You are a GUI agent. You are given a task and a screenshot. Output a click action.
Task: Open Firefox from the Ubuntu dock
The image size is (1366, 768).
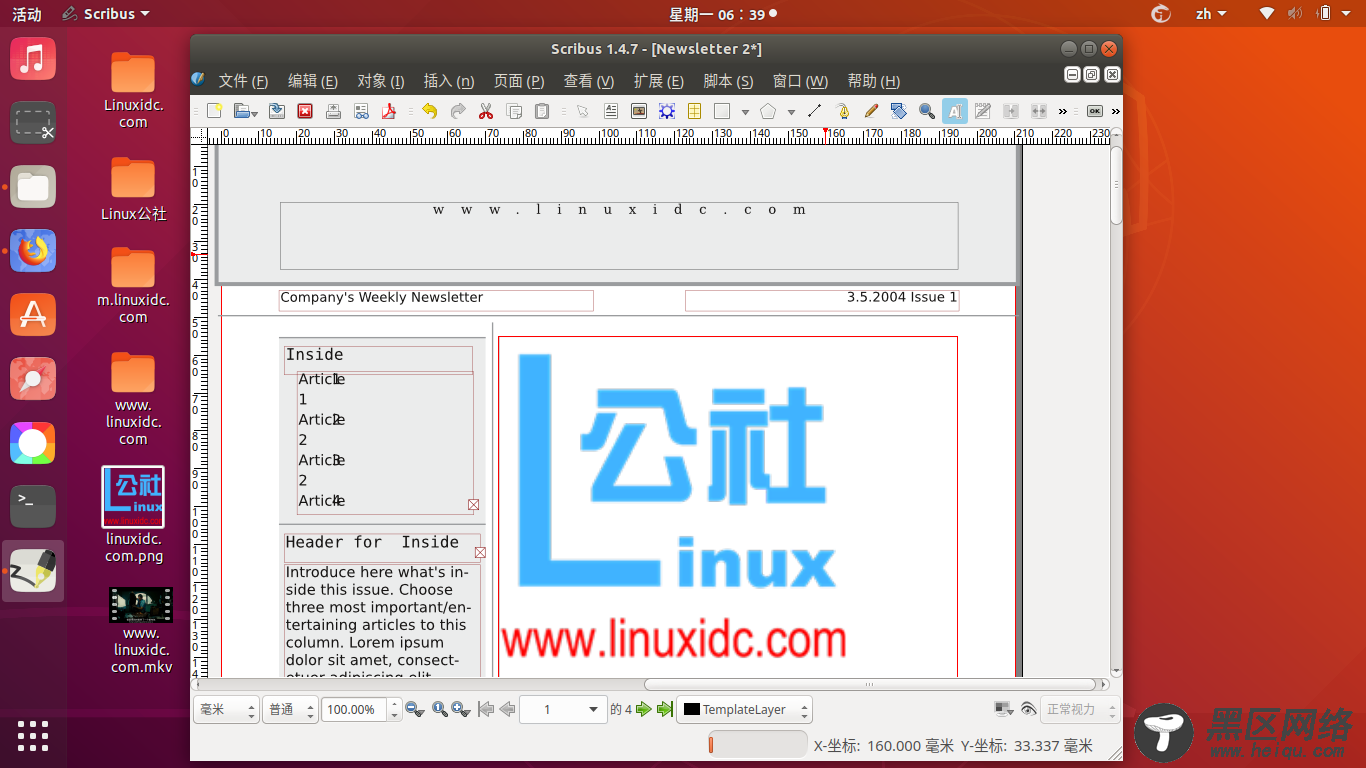click(x=33, y=251)
